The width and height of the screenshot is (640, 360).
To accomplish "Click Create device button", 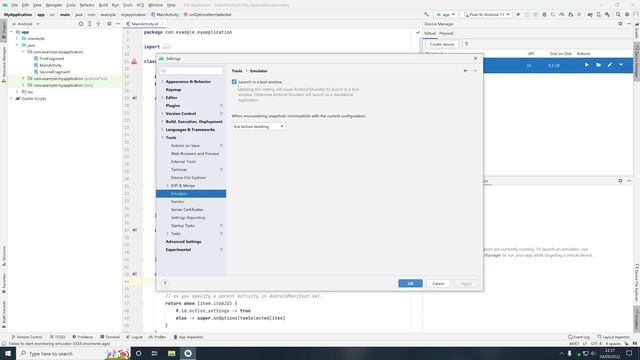I will [x=442, y=44].
